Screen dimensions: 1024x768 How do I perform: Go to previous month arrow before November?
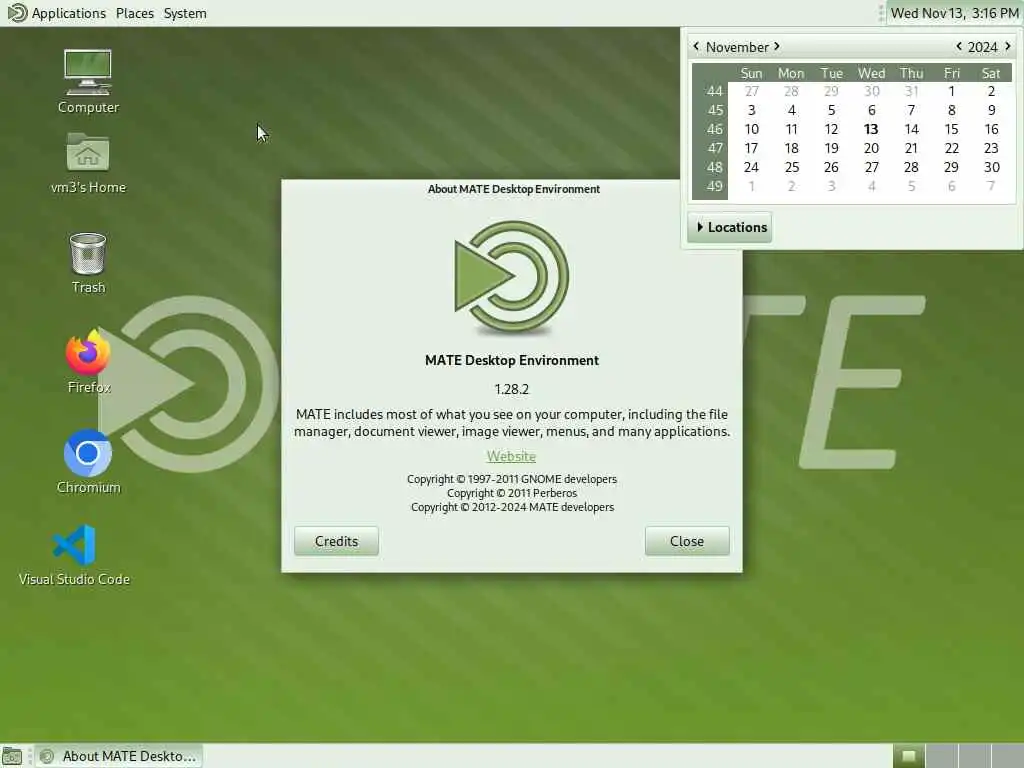coord(696,46)
